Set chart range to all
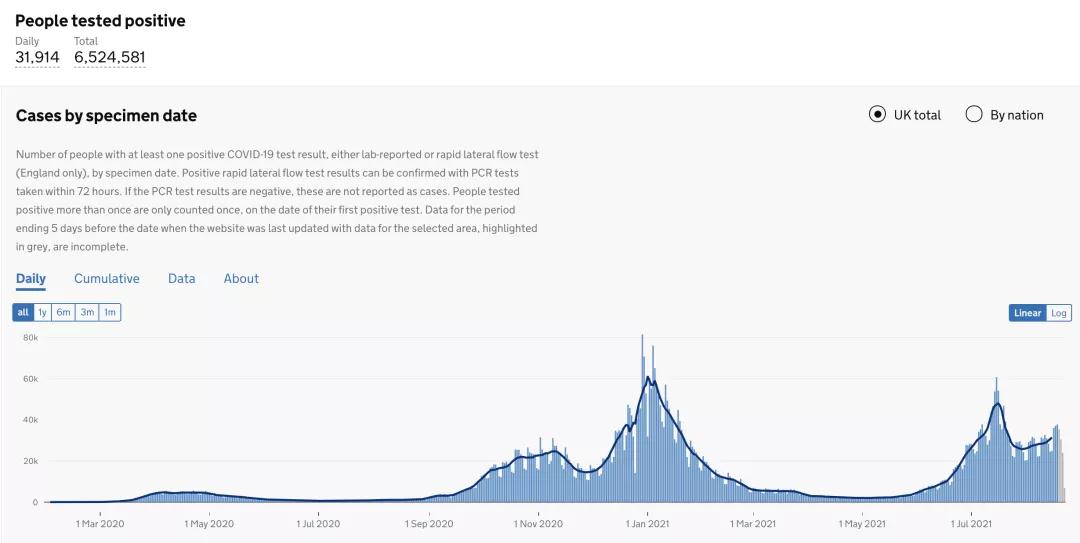The height and width of the screenshot is (543, 1080). pos(23,312)
